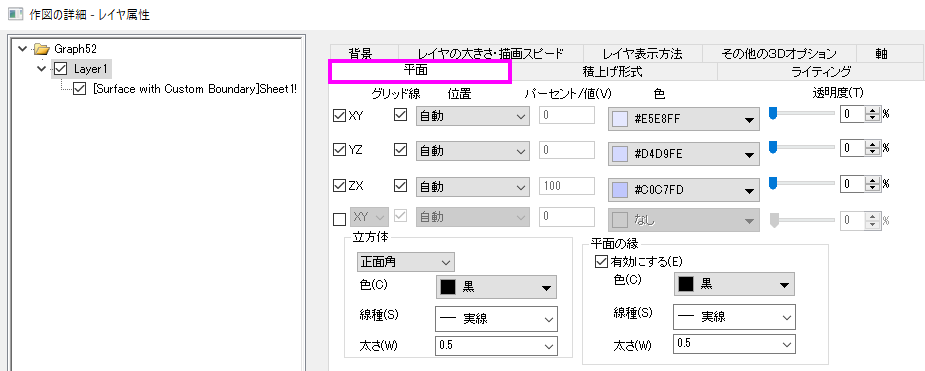This screenshot has width=925, height=371.
Task: Open the #E5E8FF color picker for XY
Action: tap(683, 119)
